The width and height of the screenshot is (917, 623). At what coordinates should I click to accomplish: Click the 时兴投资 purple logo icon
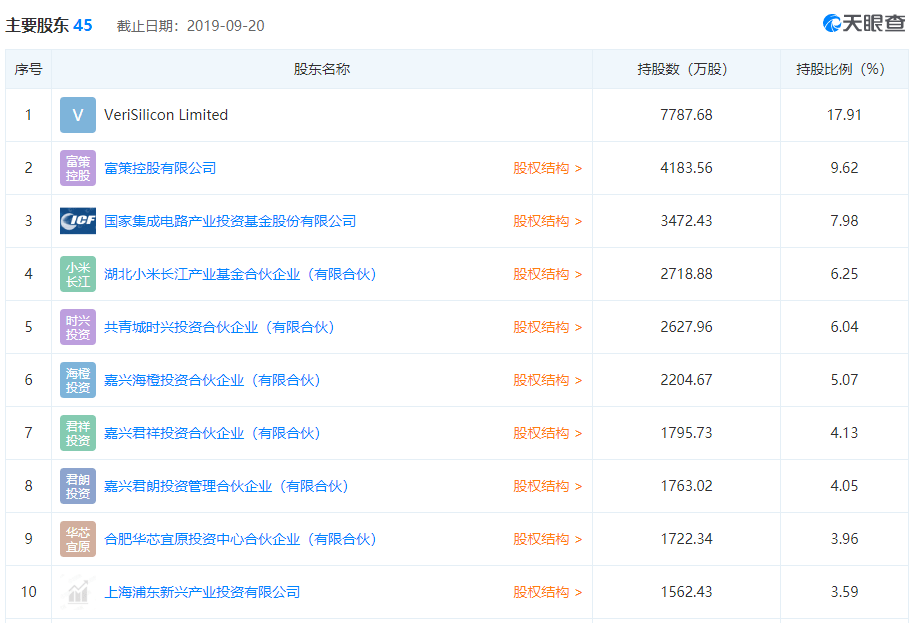[77, 327]
